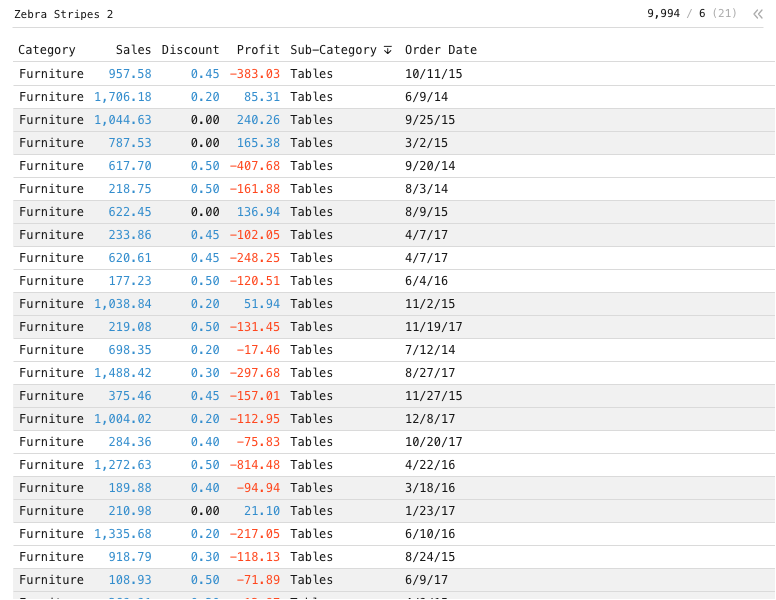Select profit value -161.88
The width and height of the screenshot is (776, 600).
[x=255, y=189]
